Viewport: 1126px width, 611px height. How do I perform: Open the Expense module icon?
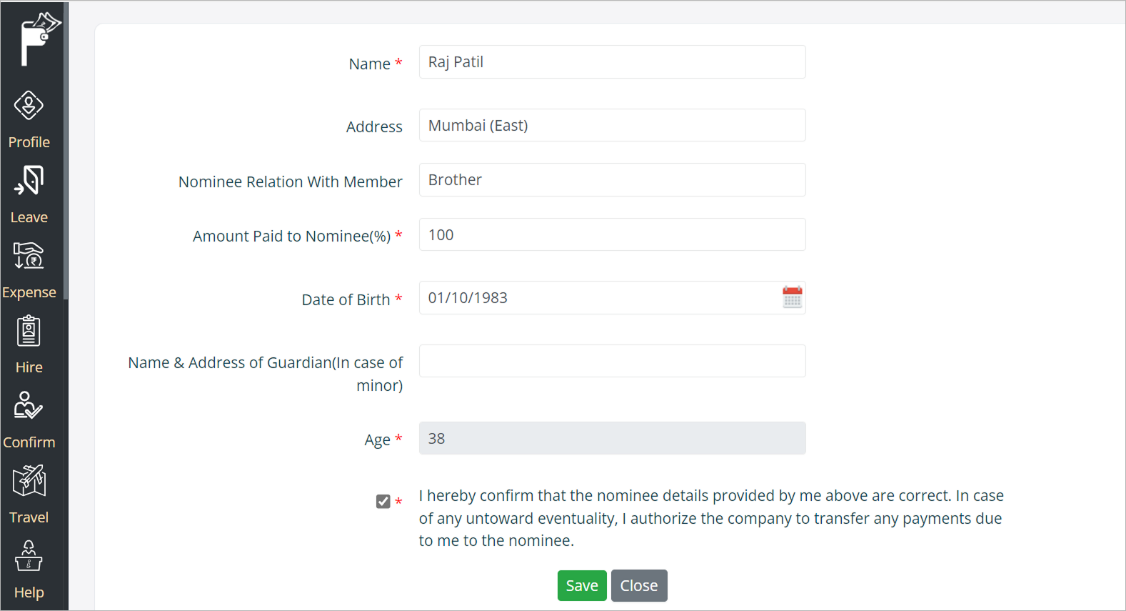29,256
